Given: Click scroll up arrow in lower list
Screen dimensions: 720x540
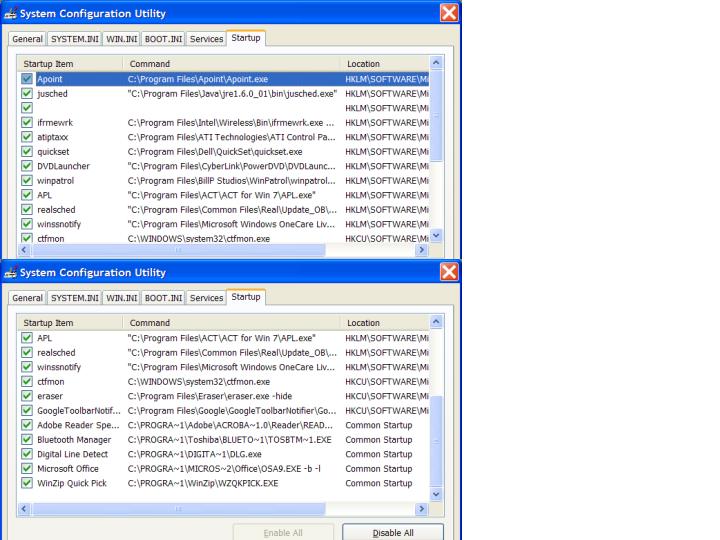Looking at the screenshot, I should (x=436, y=321).
